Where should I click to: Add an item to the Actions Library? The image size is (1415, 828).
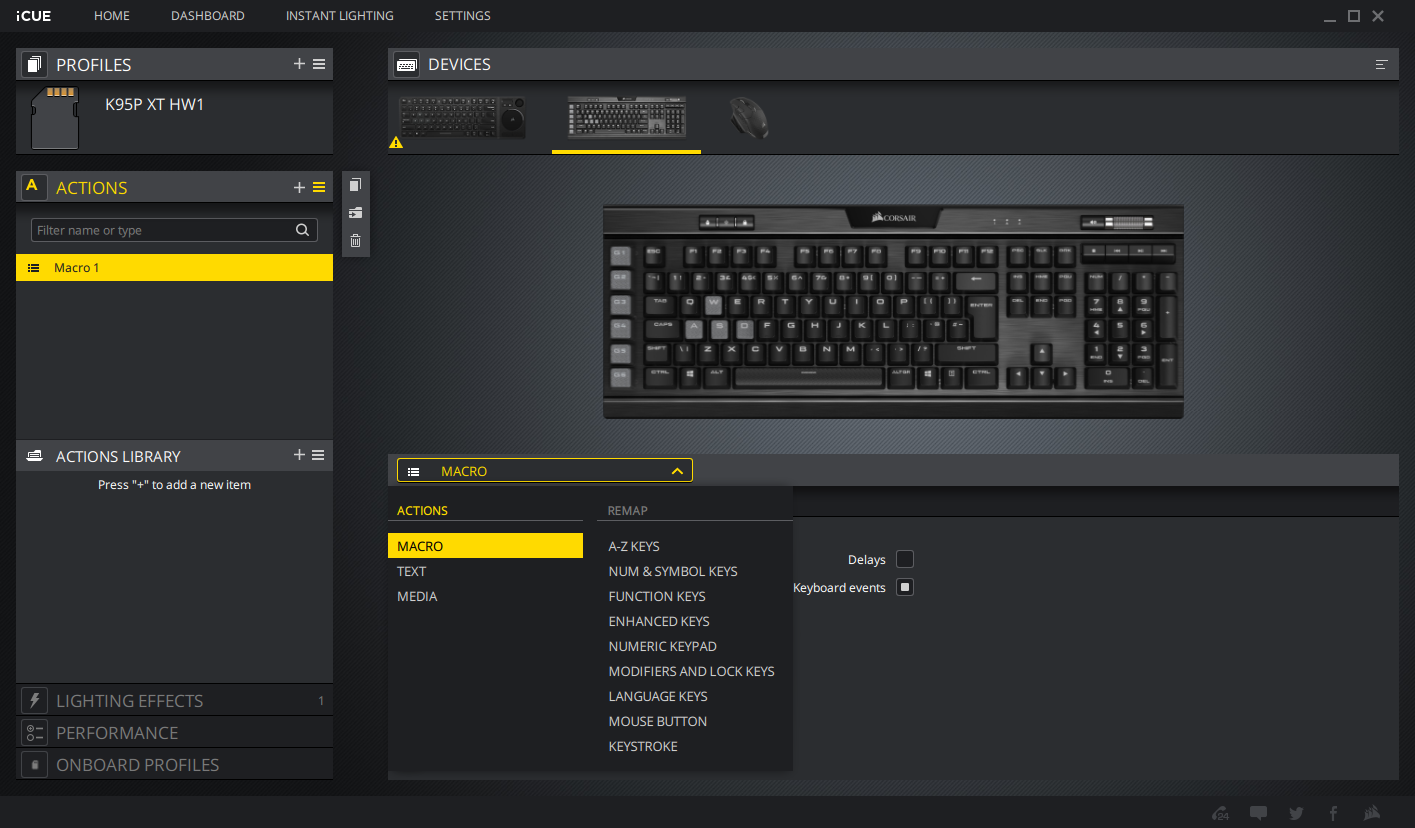[299, 455]
